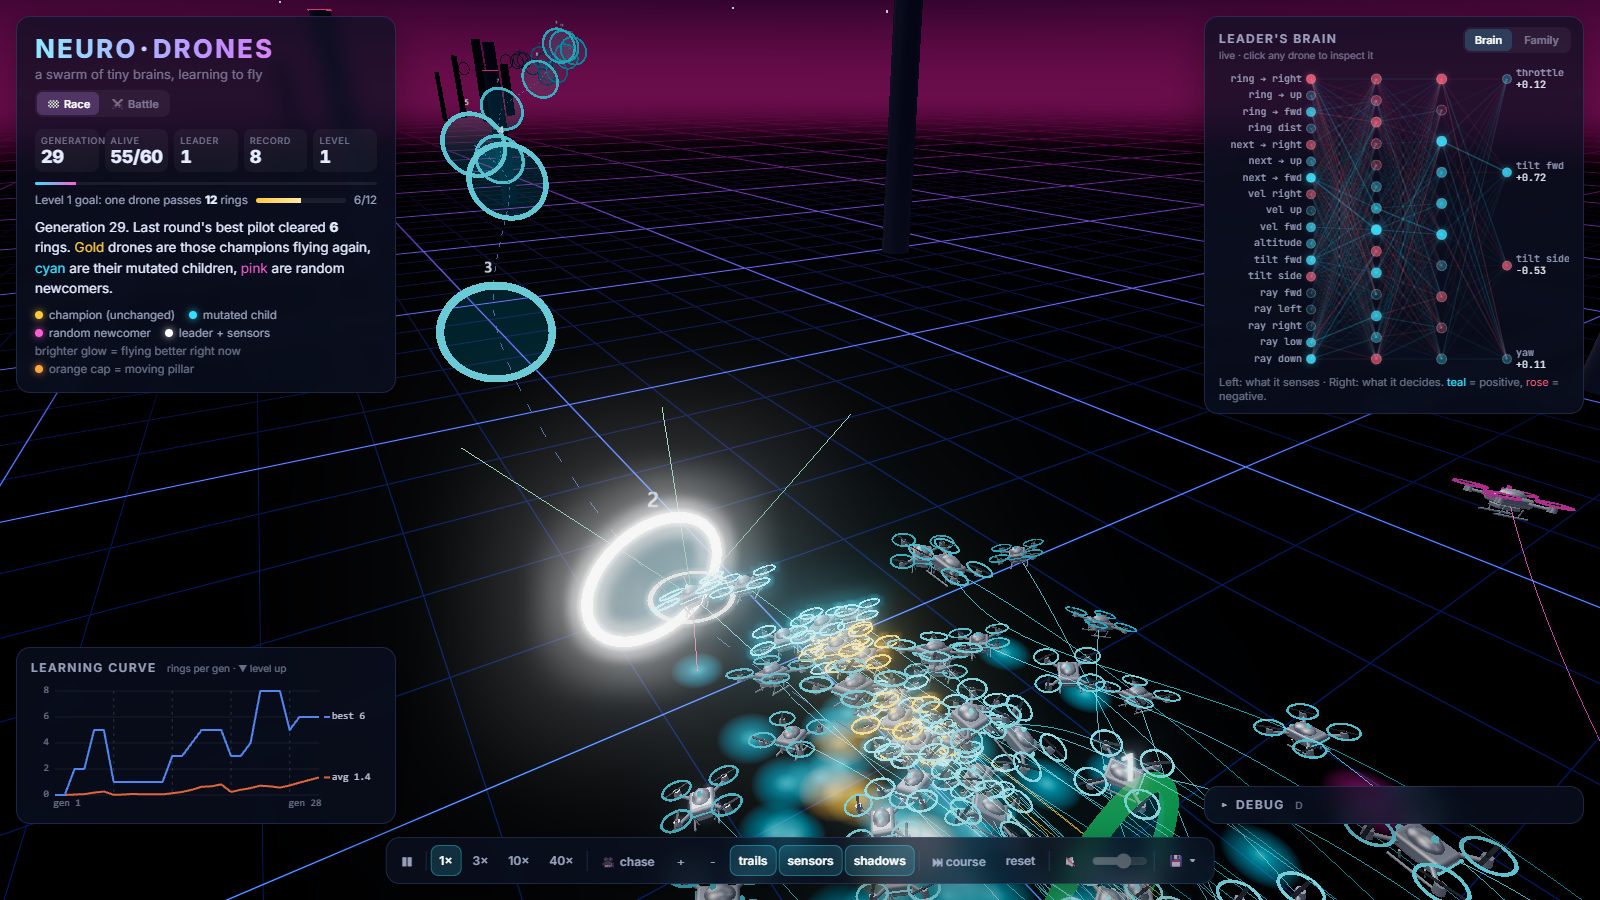Click the 'ring → right' input node

coord(1311,79)
